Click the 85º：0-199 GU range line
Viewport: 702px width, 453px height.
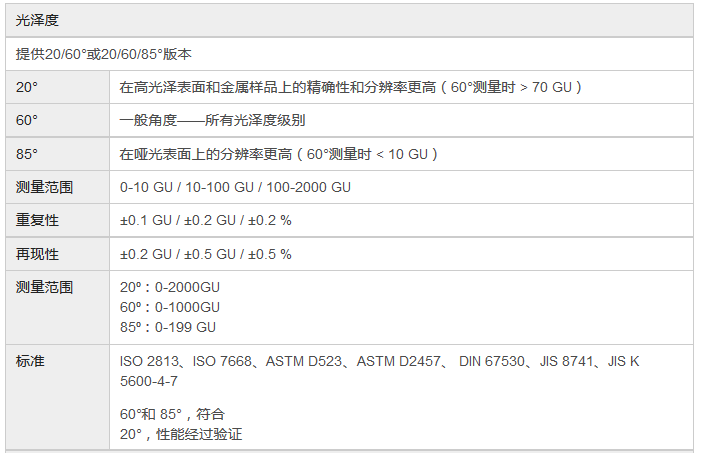point(168,327)
